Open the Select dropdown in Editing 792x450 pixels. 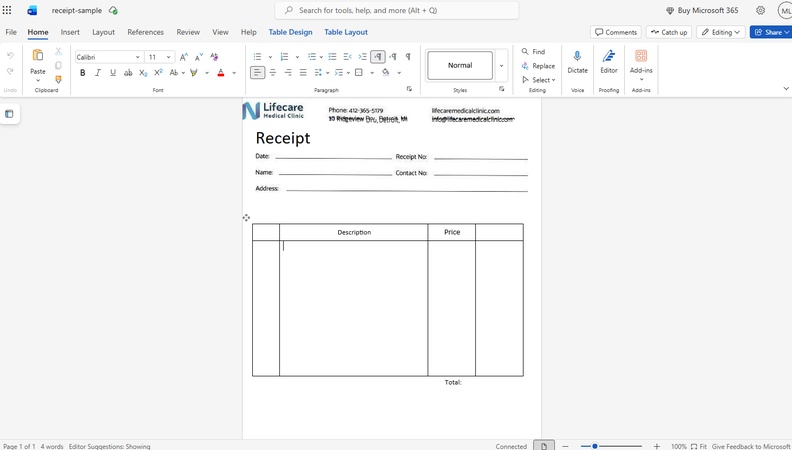539,80
